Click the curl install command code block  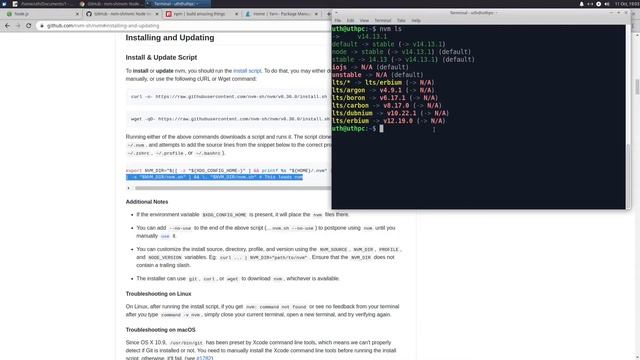(229, 97)
